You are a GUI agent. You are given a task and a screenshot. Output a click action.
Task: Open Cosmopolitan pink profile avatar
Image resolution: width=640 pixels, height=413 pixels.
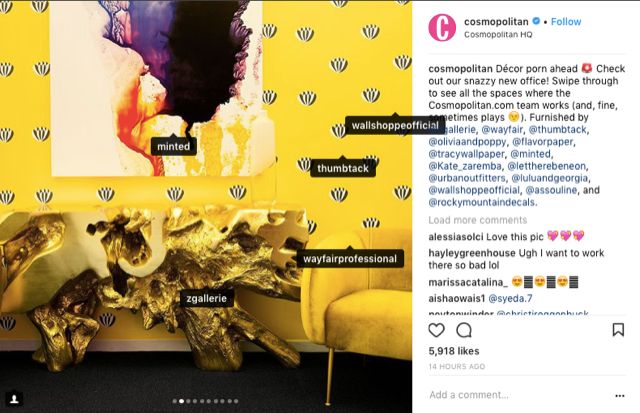pos(442,27)
